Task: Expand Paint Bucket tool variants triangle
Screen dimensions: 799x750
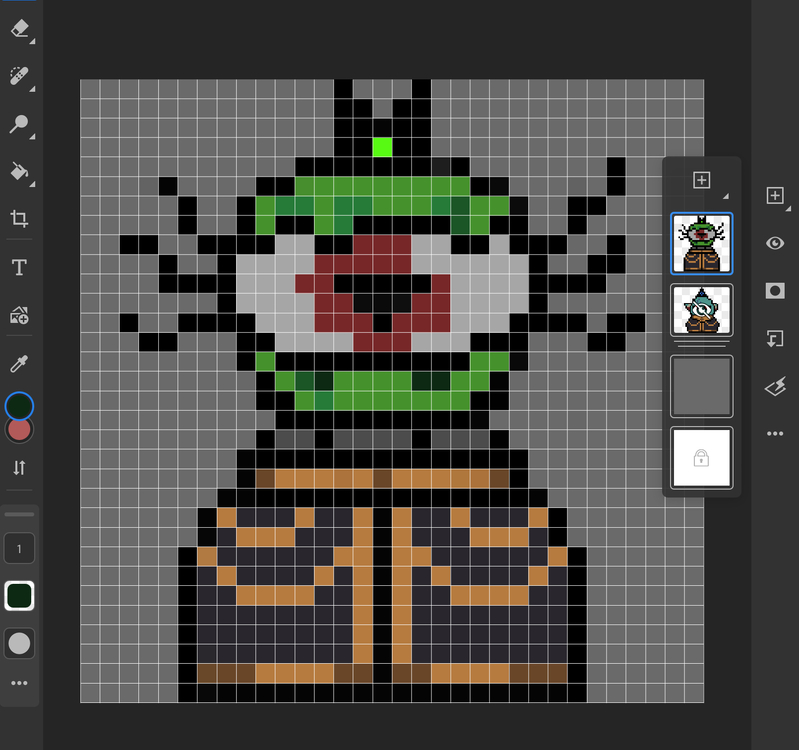Action: tap(32, 184)
